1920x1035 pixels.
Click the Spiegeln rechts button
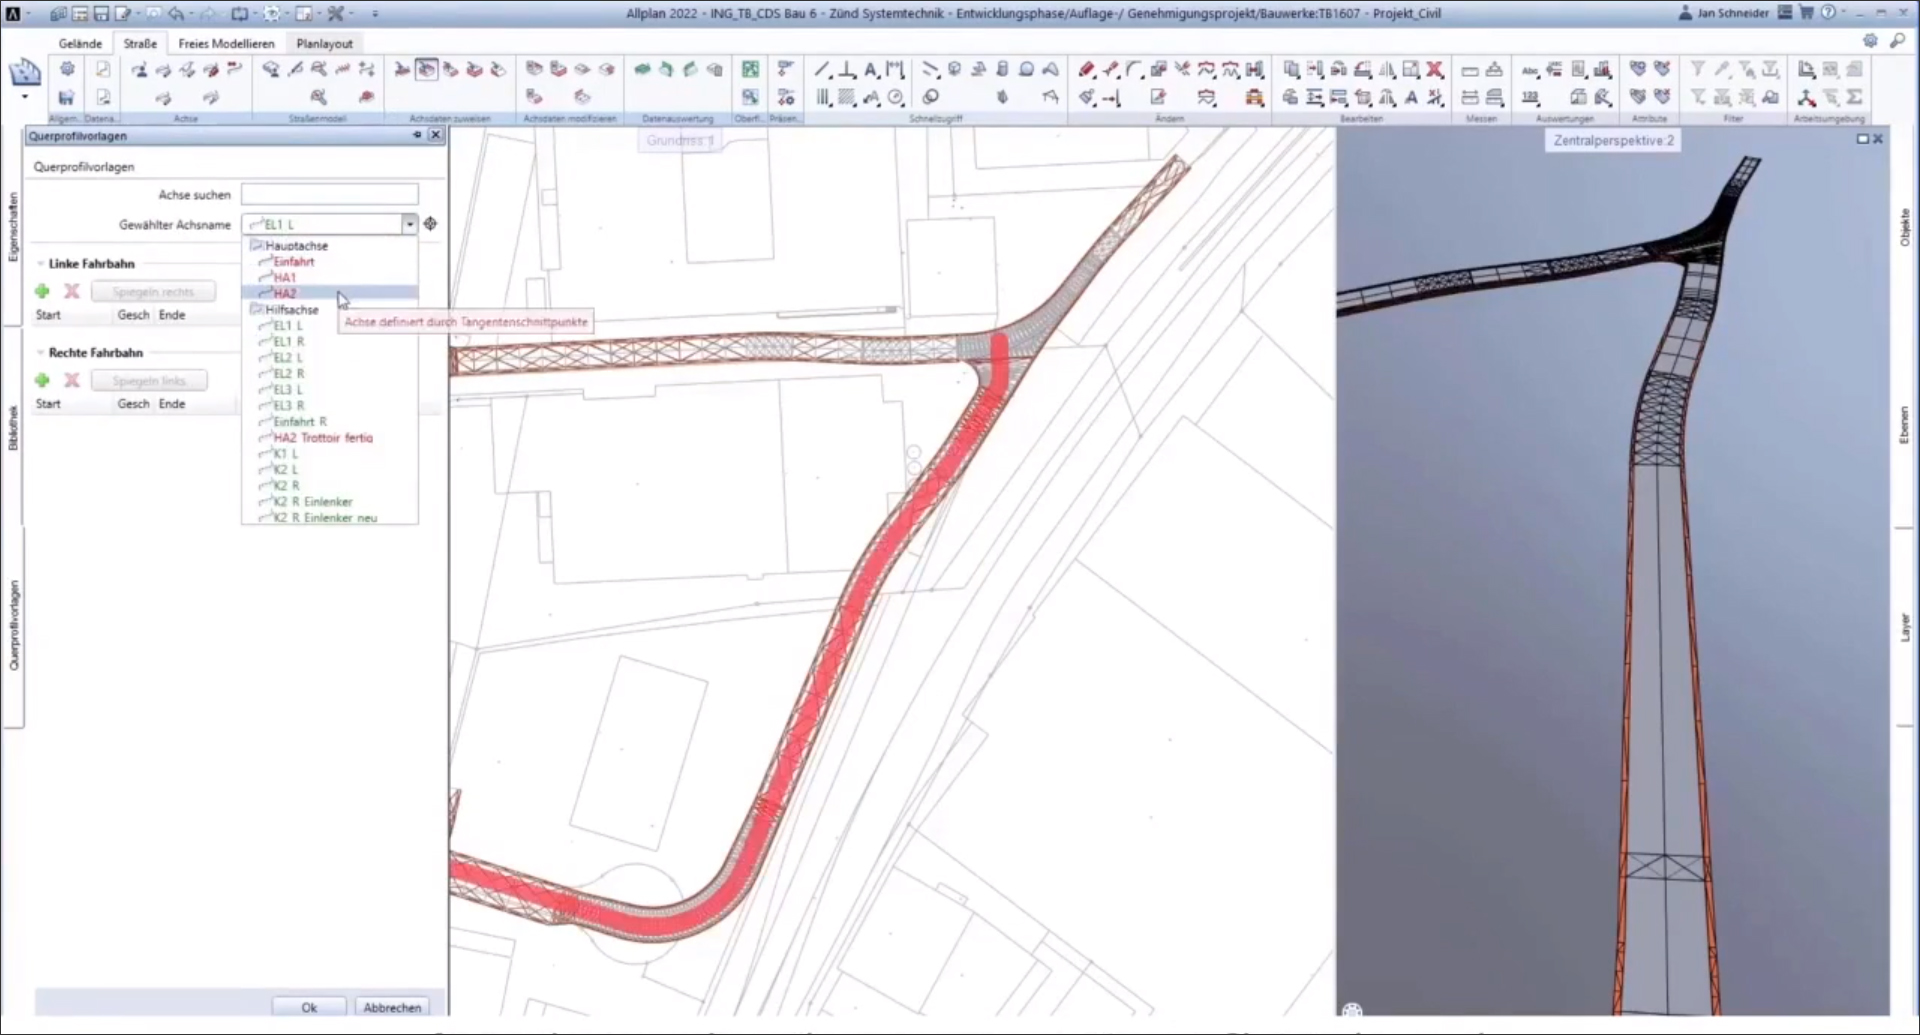(x=153, y=291)
